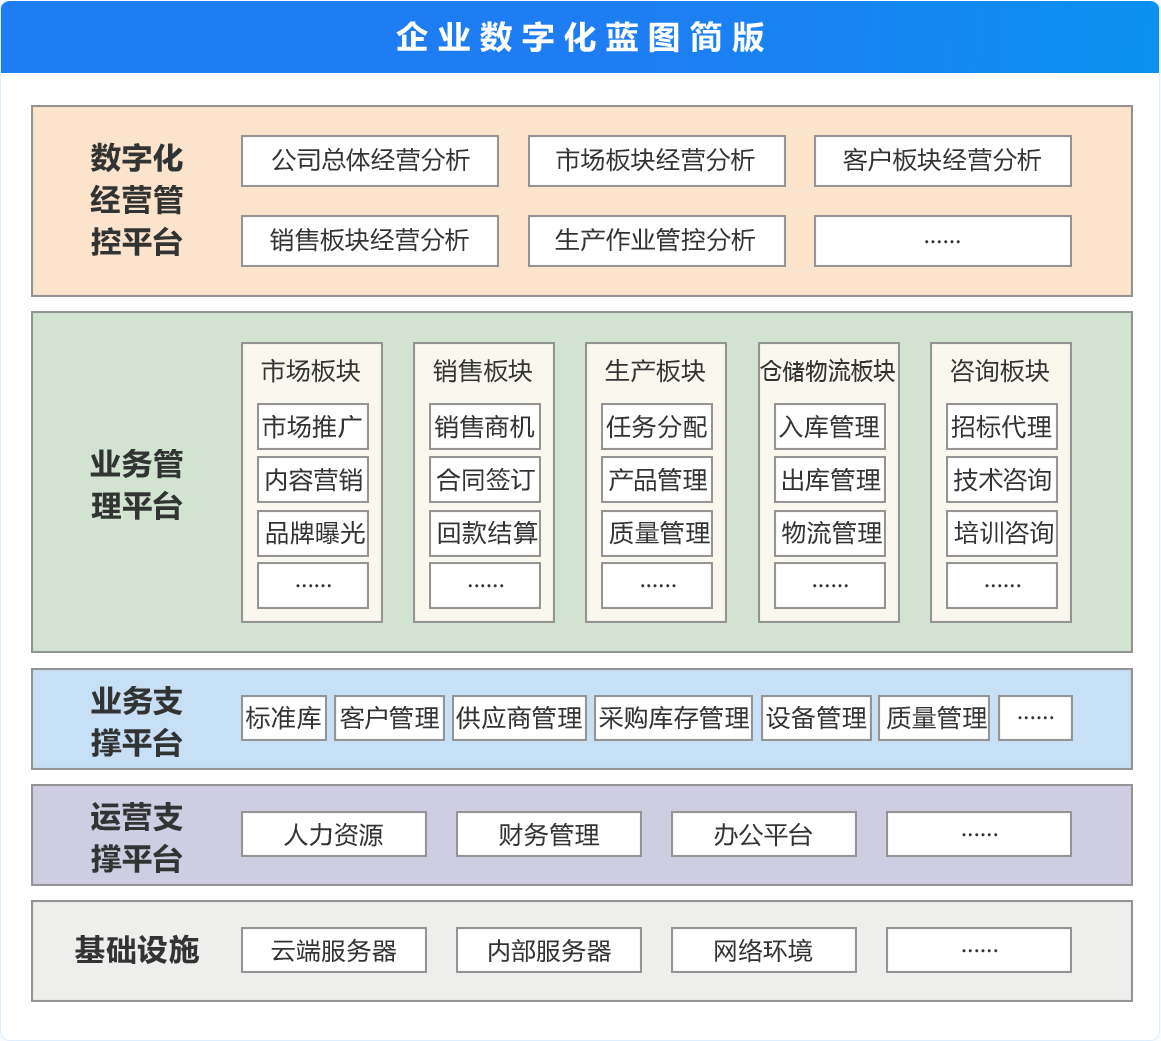The image size is (1161, 1041).
Task: Click 人力资源 box
Action: (334, 834)
